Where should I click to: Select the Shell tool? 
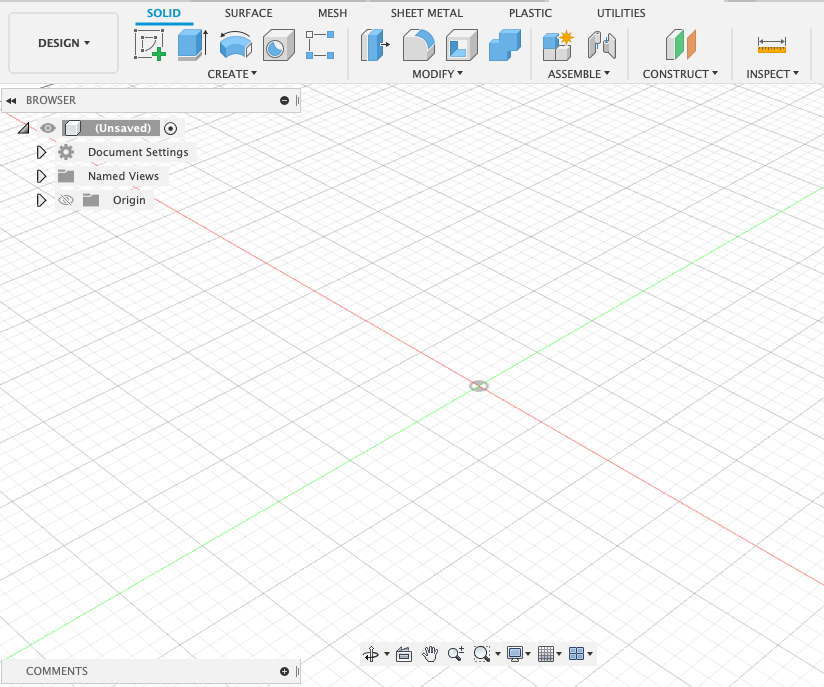point(462,45)
